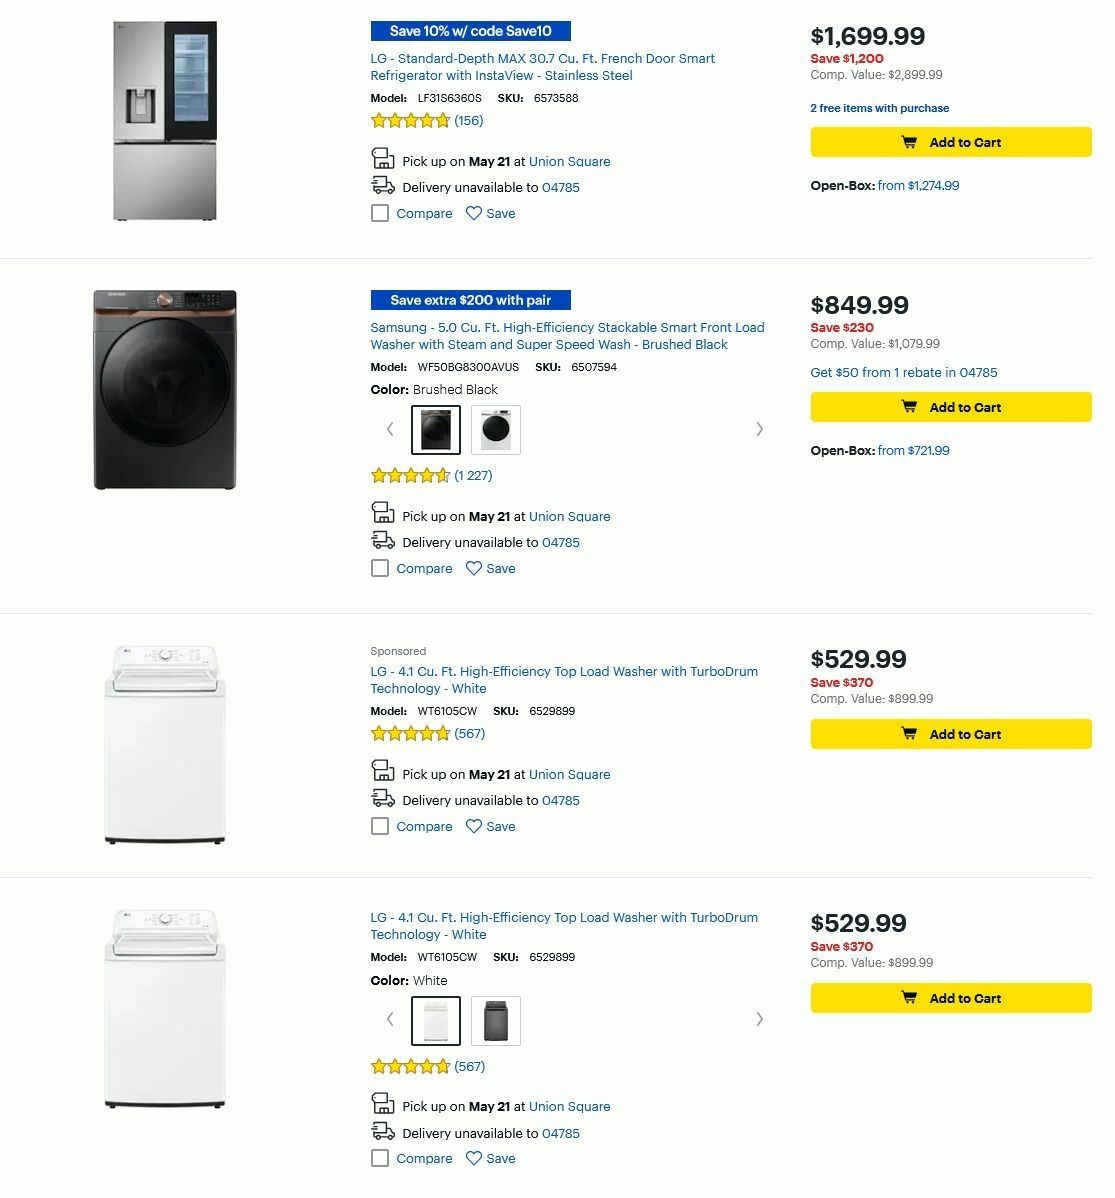1115x1198 pixels.
Task: Click the heart icon to save the Samsung washer
Action: point(473,567)
